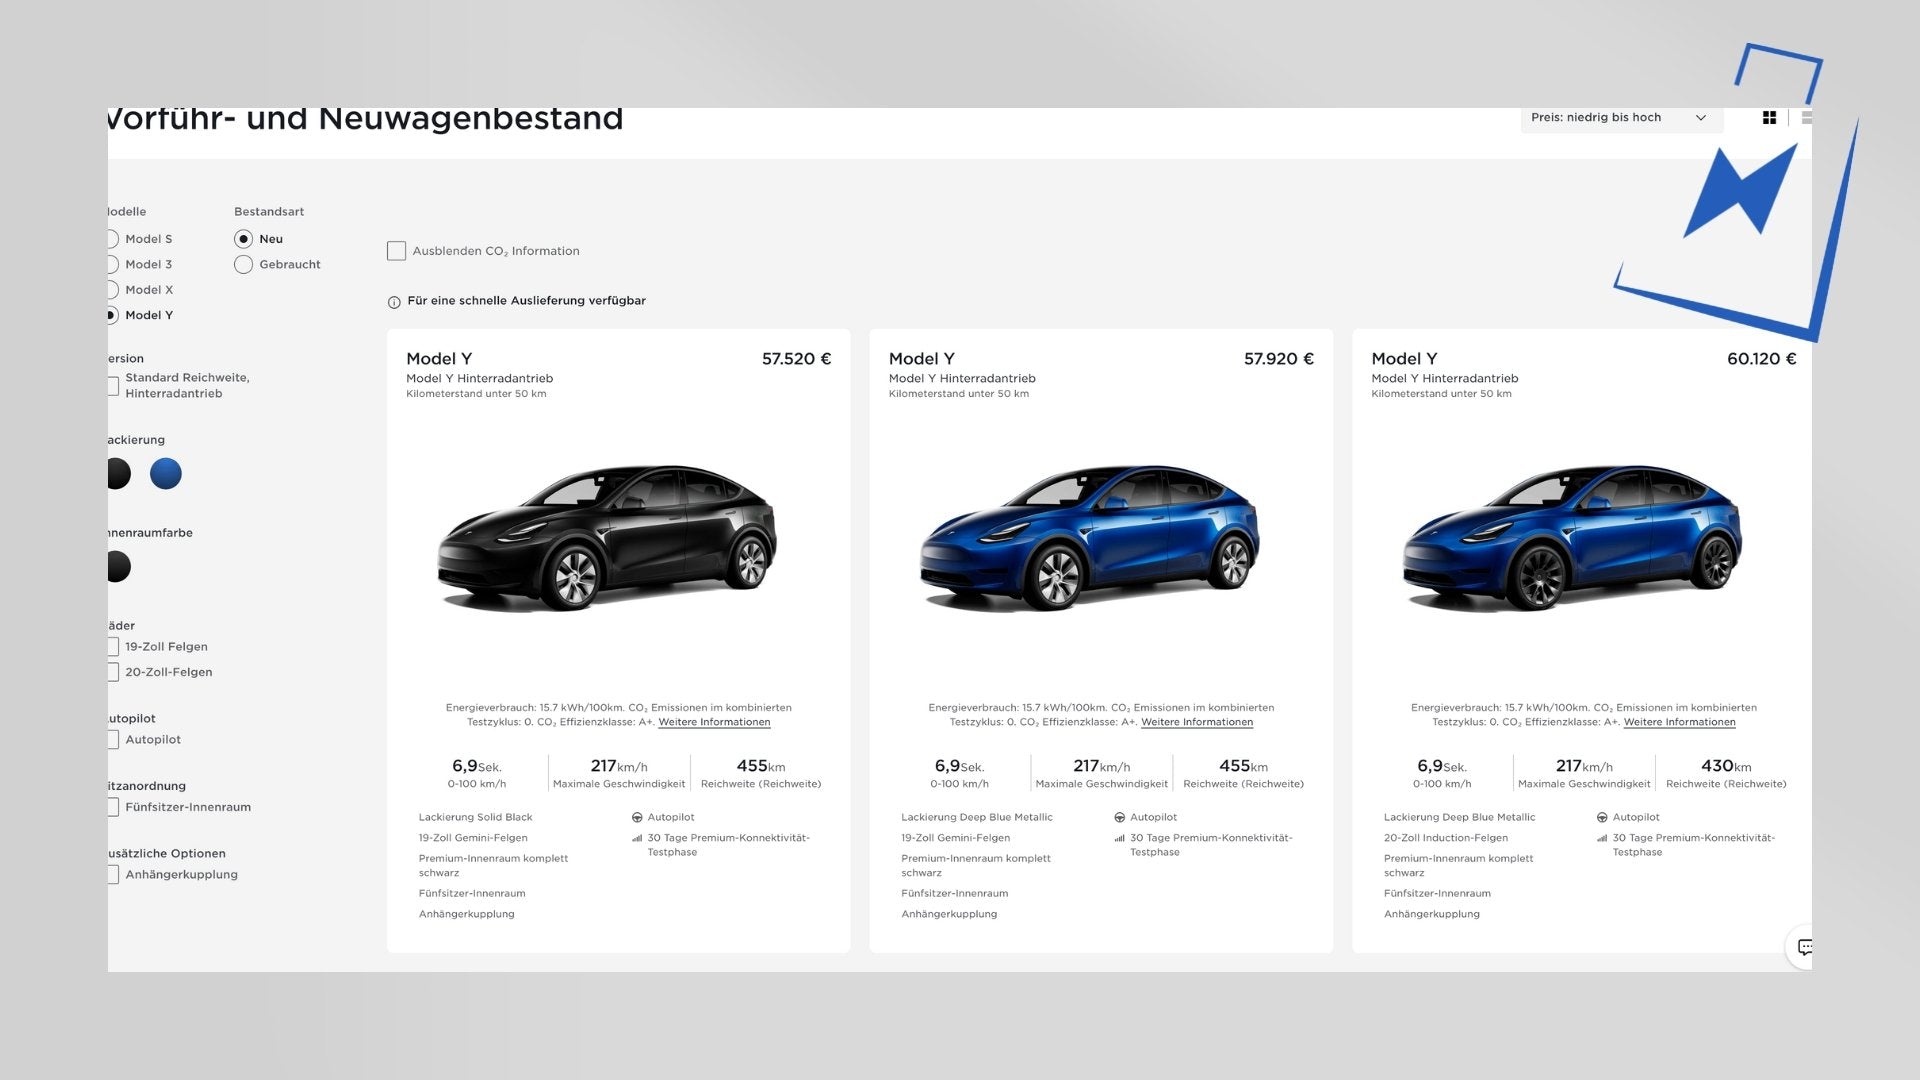The width and height of the screenshot is (1920, 1080).
Task: Click Autopilot steering icon on black Model Y
Action: coord(637,818)
